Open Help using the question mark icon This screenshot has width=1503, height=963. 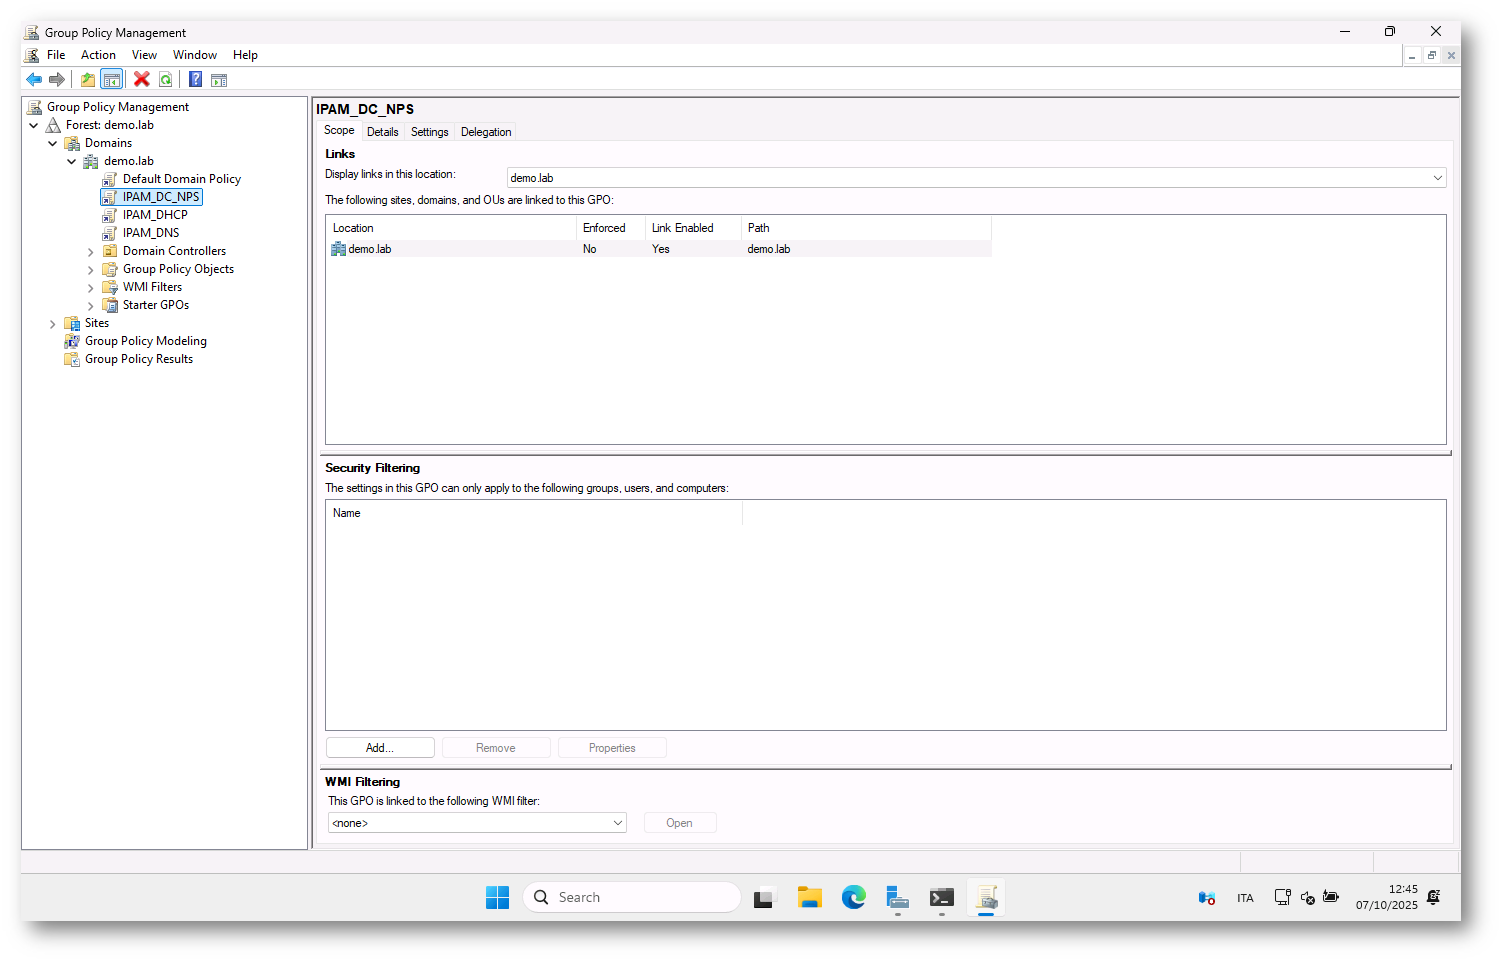click(x=196, y=80)
